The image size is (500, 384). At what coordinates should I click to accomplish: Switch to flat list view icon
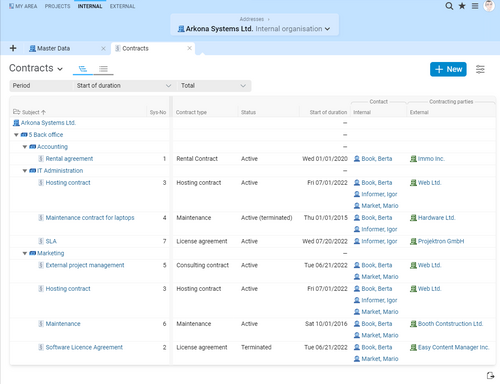[103, 69]
